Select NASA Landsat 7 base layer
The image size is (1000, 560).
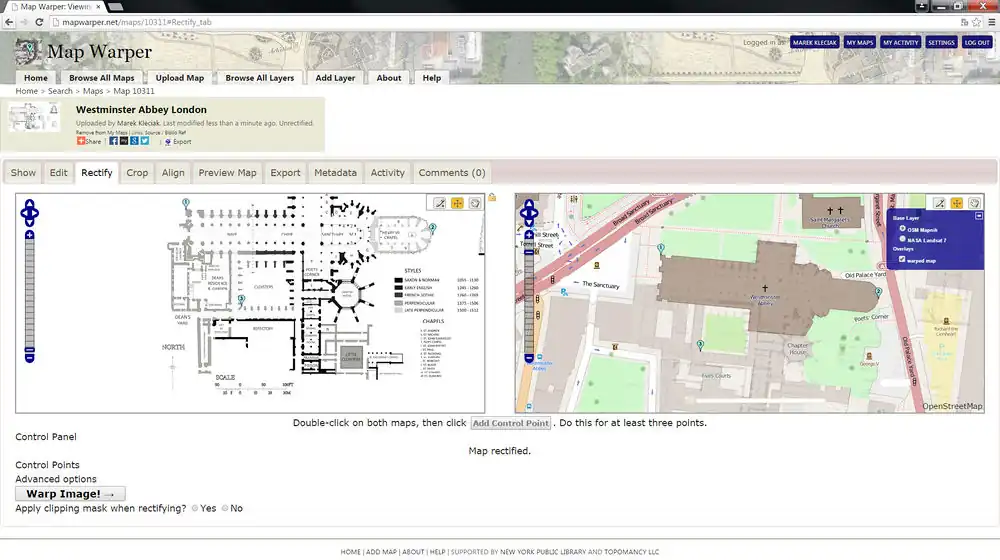pos(904,240)
